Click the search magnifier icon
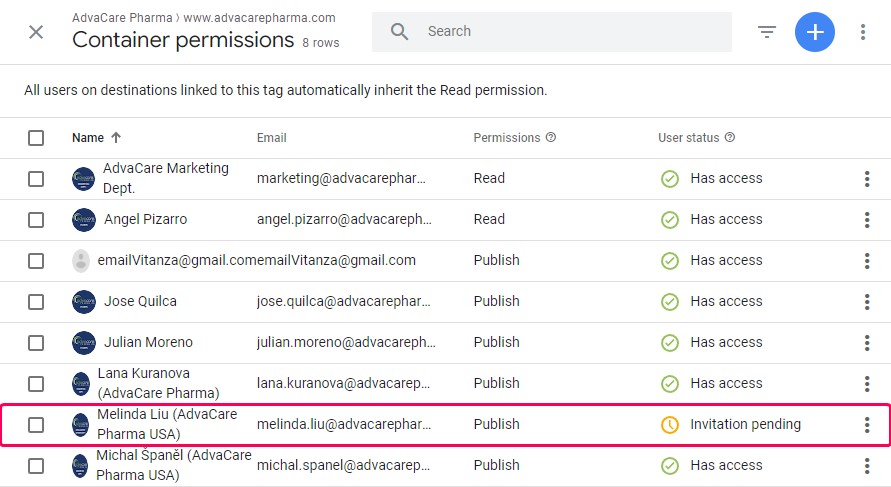891x487 pixels. pyautogui.click(x=399, y=32)
